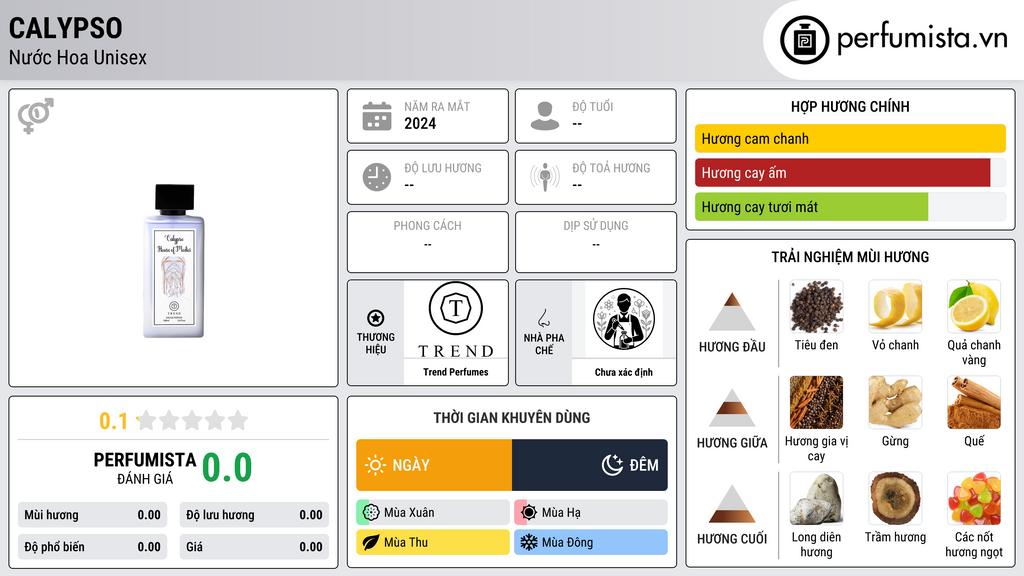Click the clock icon beside Độ lưu hương

(x=377, y=177)
